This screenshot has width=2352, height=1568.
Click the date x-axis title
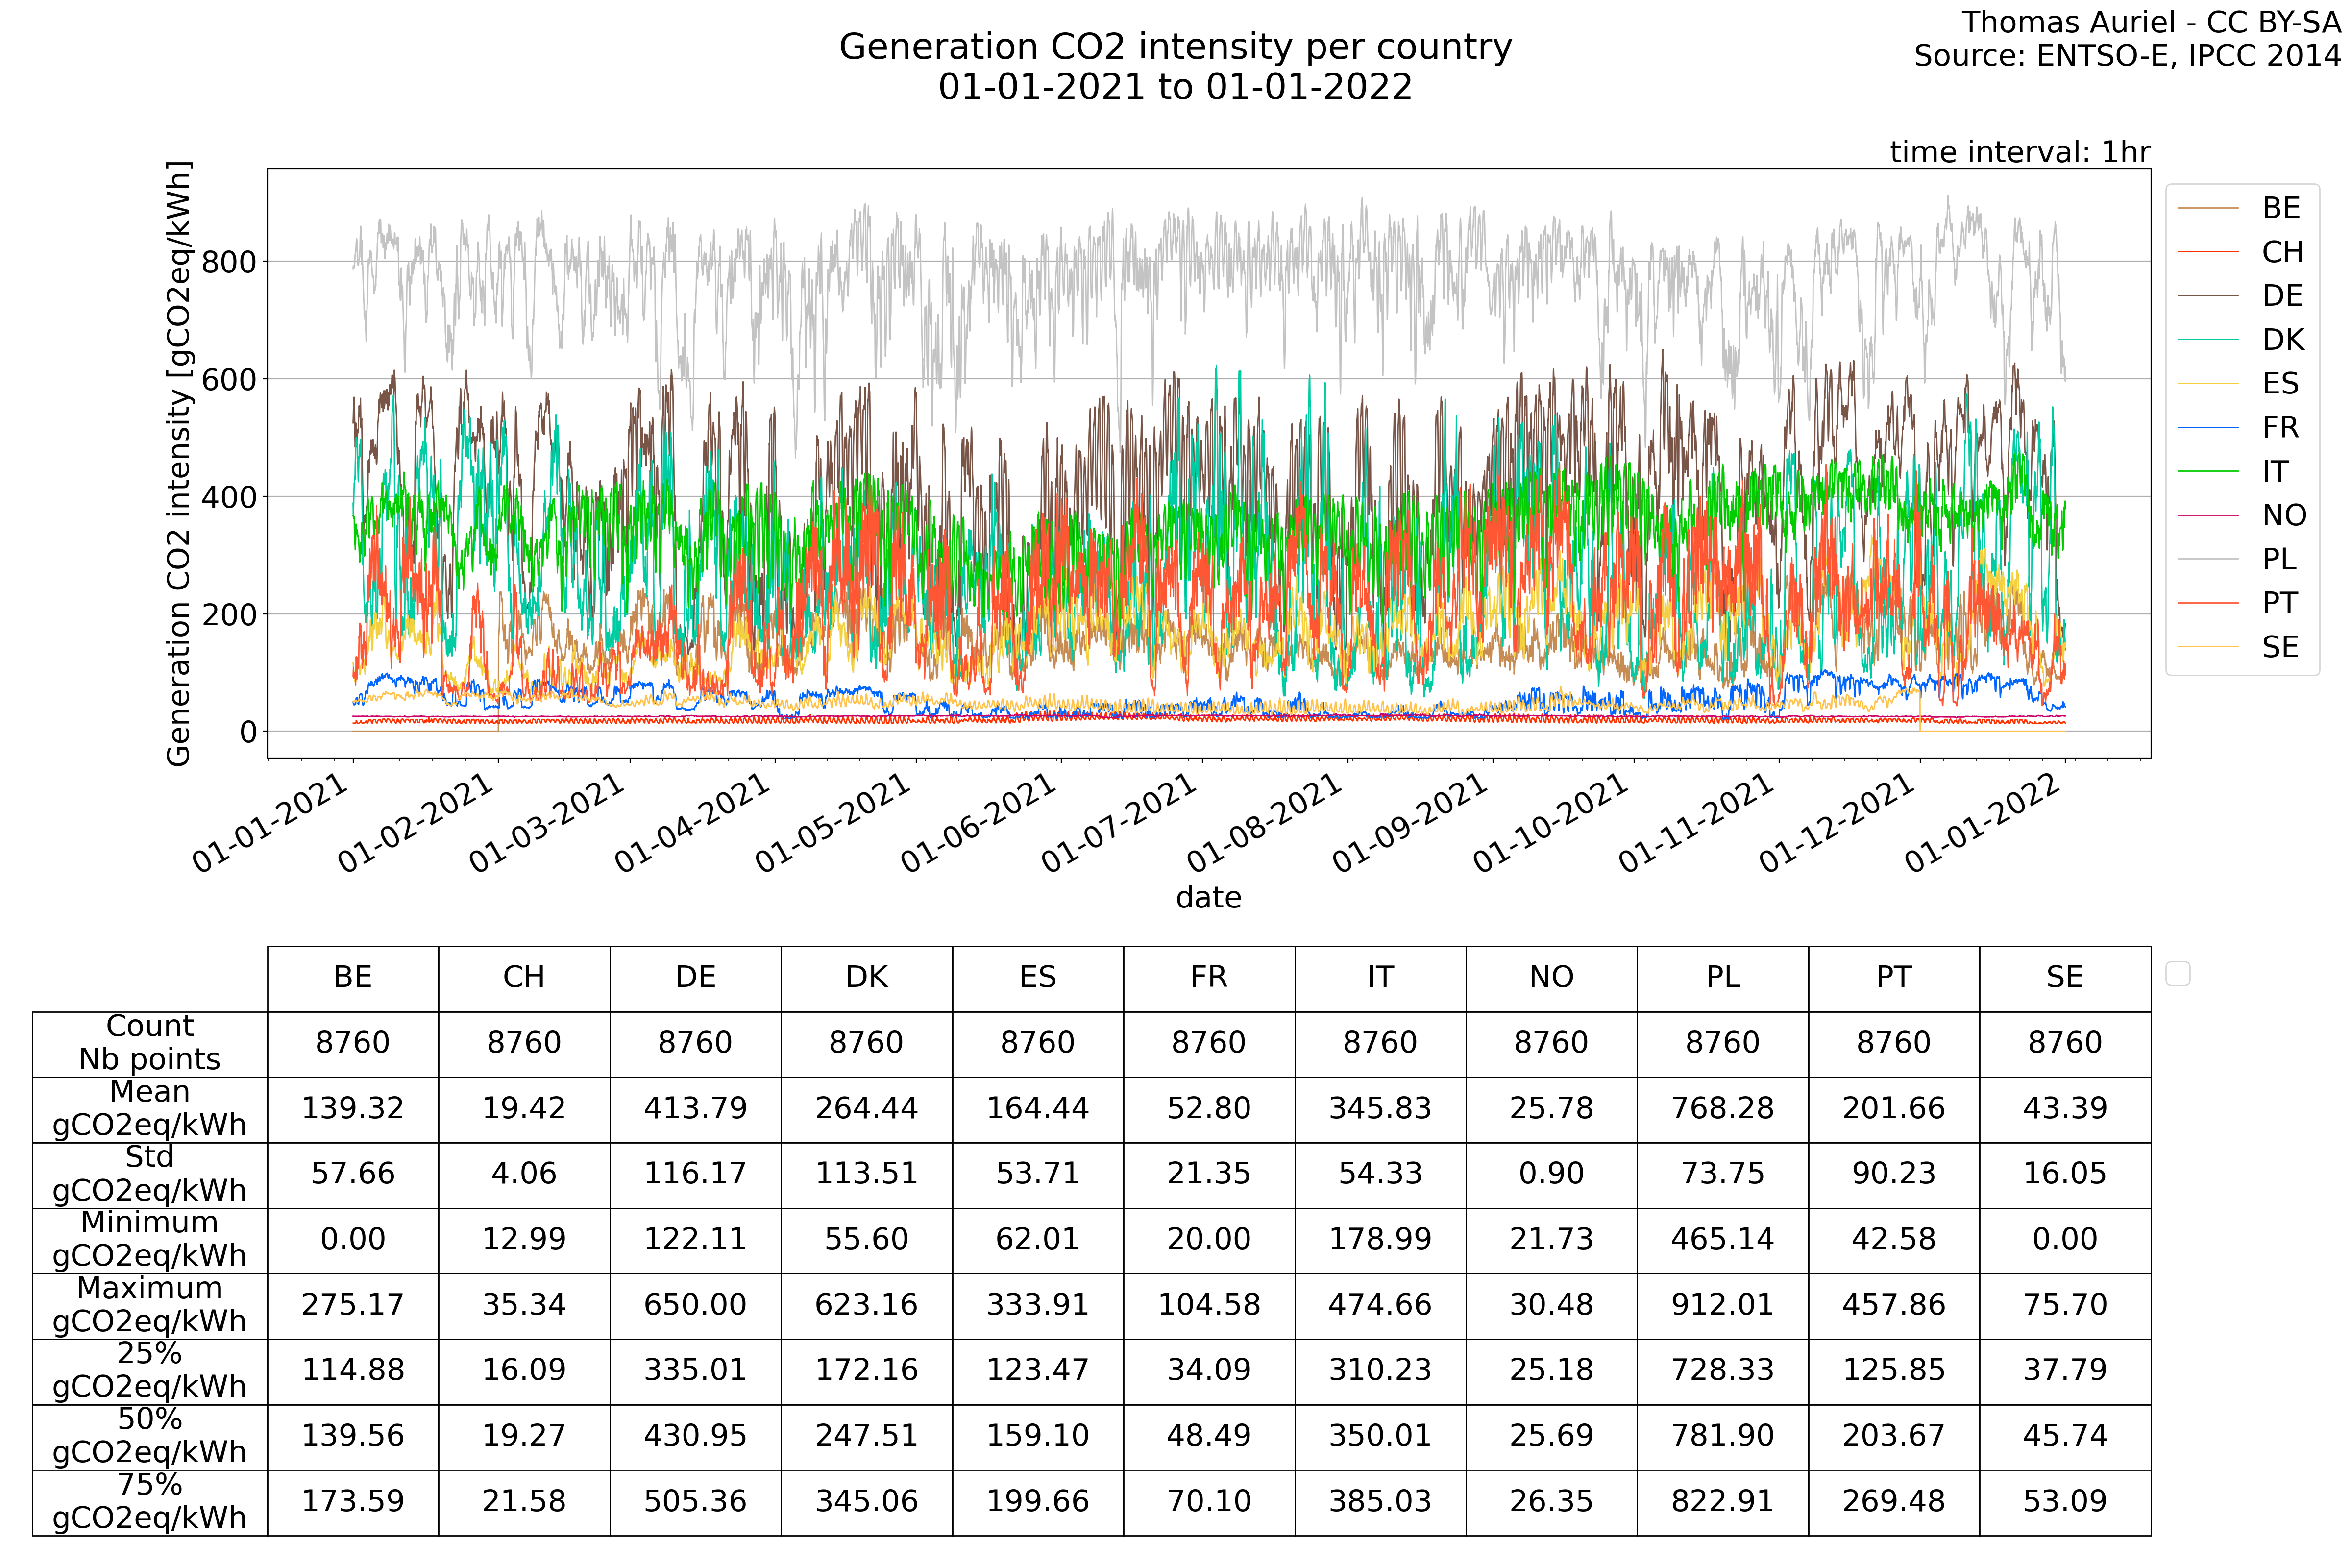pyautogui.click(x=1208, y=897)
